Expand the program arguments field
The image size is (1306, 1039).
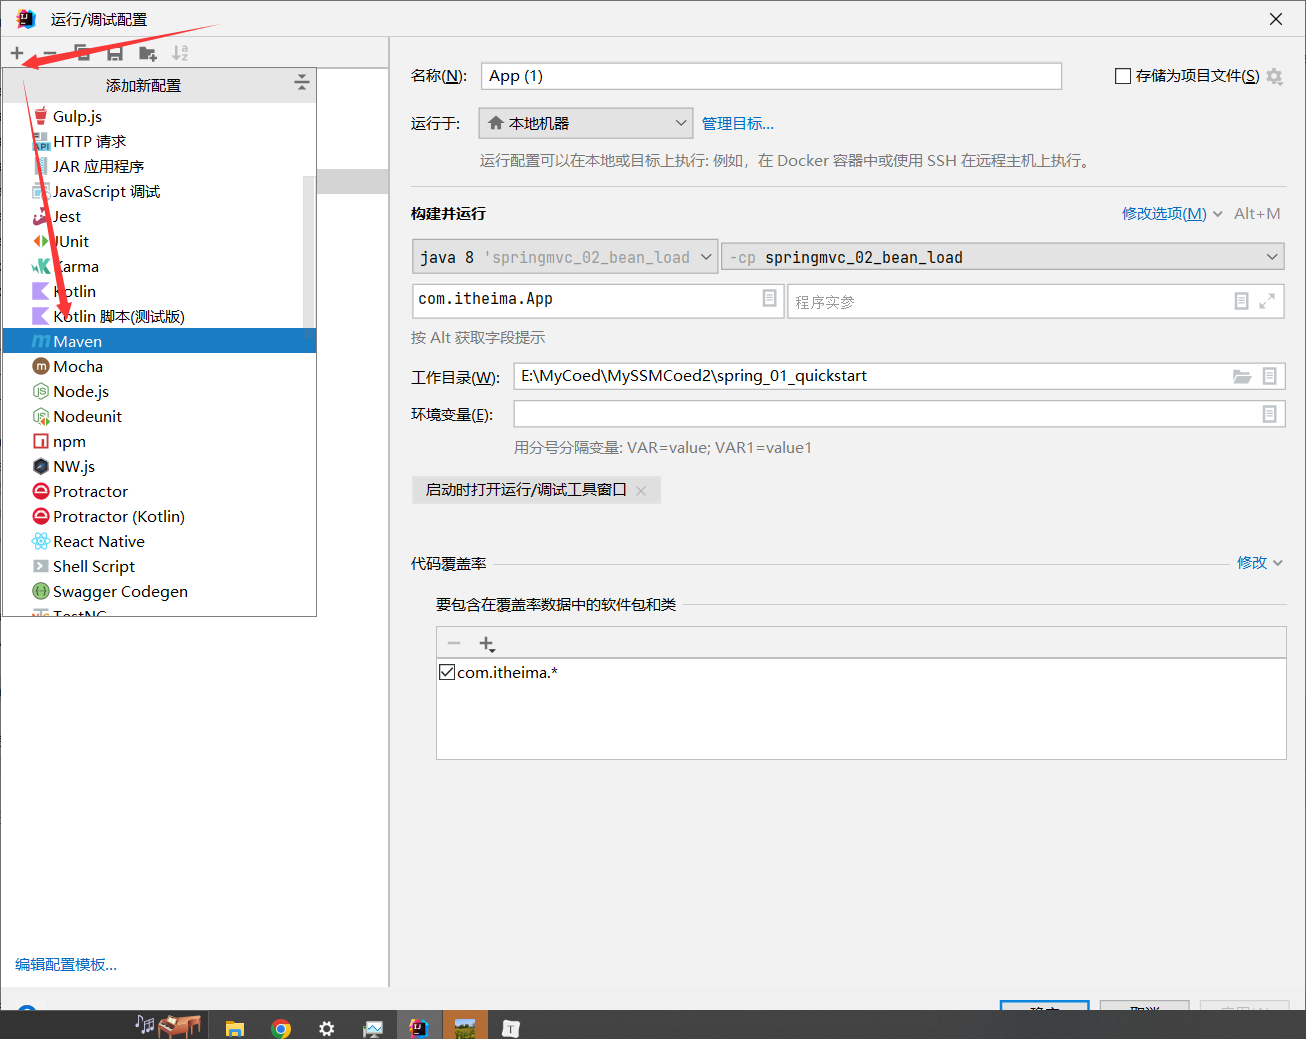pyautogui.click(x=1267, y=301)
